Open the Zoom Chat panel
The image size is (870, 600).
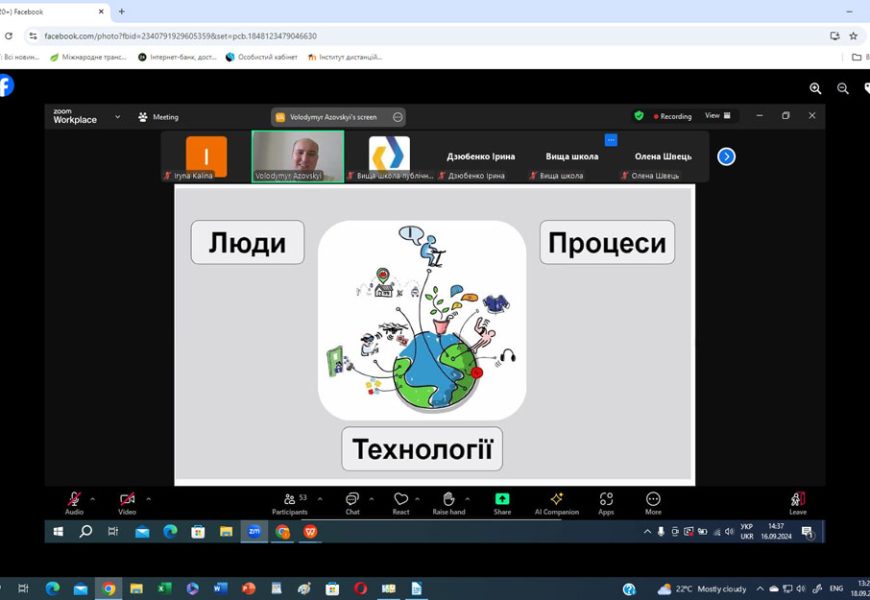pyautogui.click(x=352, y=500)
